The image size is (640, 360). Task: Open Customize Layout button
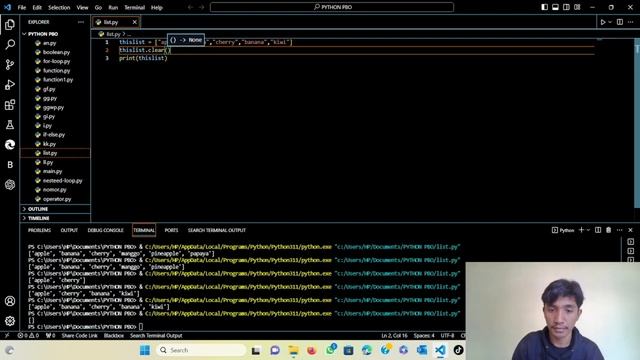(x=577, y=7)
